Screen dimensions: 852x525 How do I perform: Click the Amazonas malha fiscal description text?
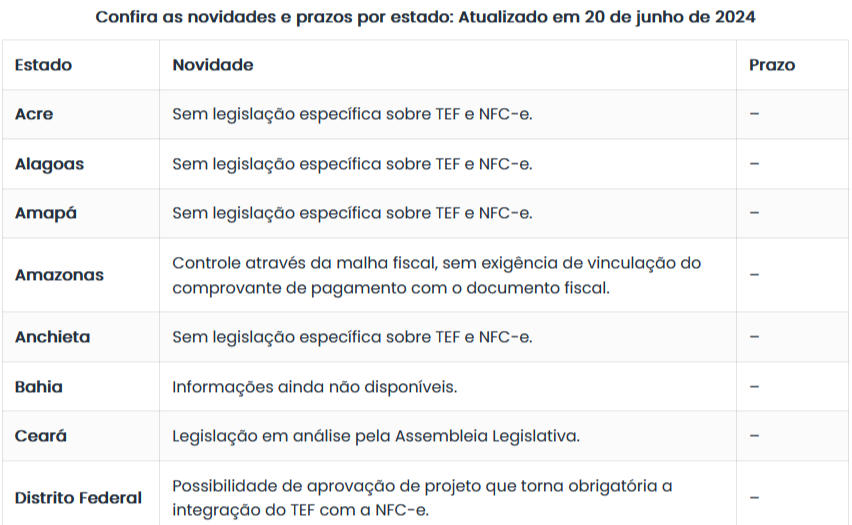click(x=436, y=275)
